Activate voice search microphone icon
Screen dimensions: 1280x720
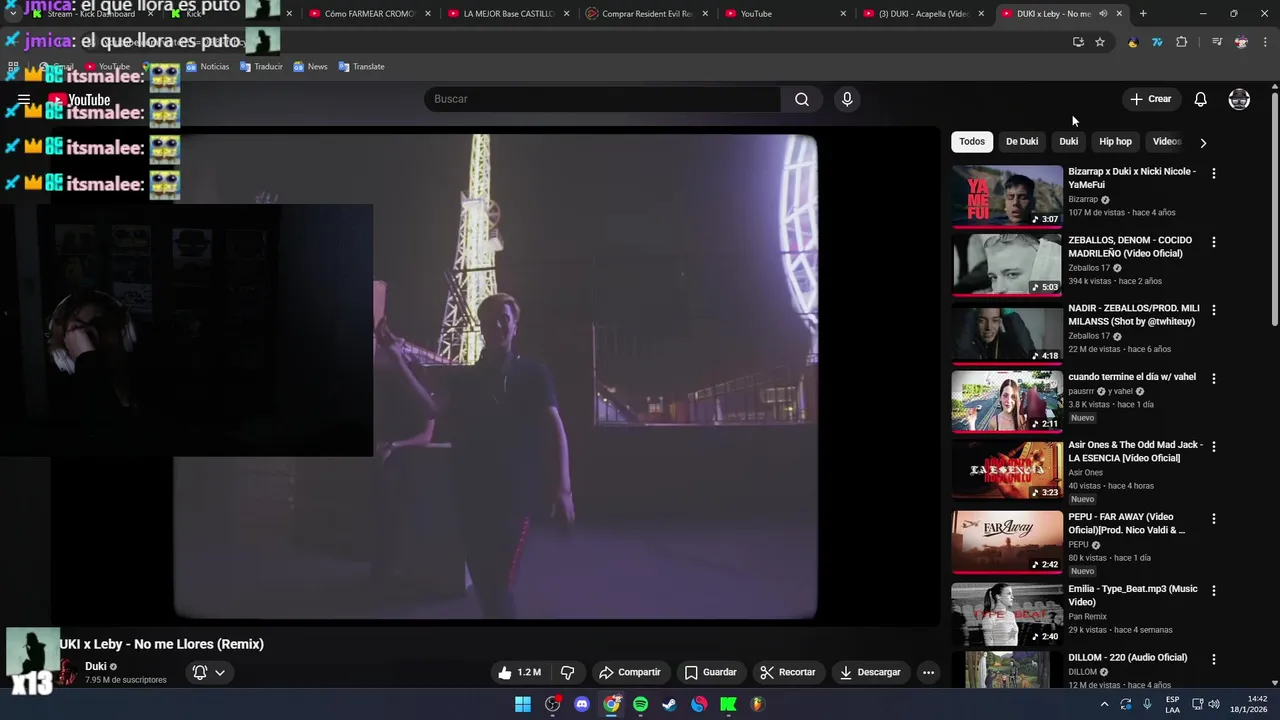847,99
